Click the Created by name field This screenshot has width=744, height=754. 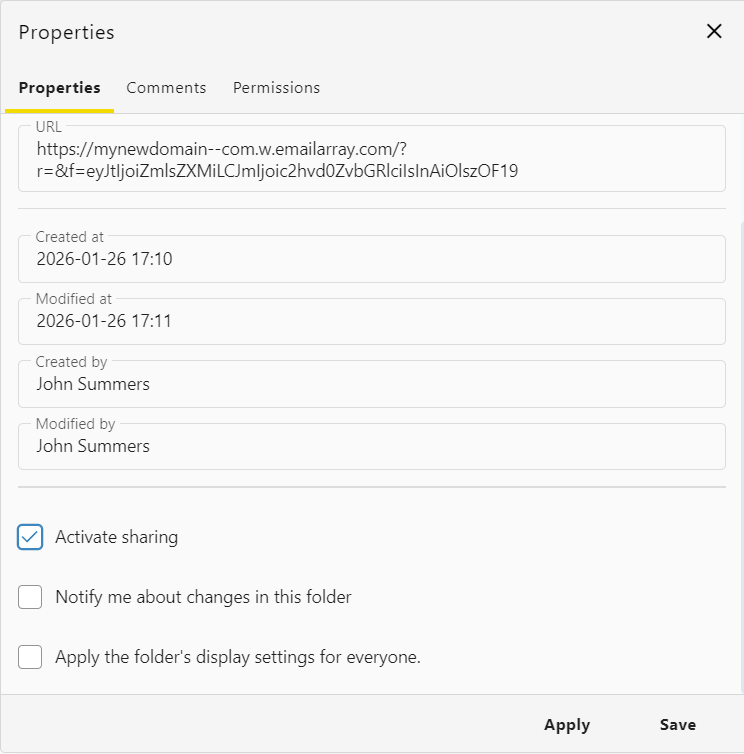tap(371, 384)
